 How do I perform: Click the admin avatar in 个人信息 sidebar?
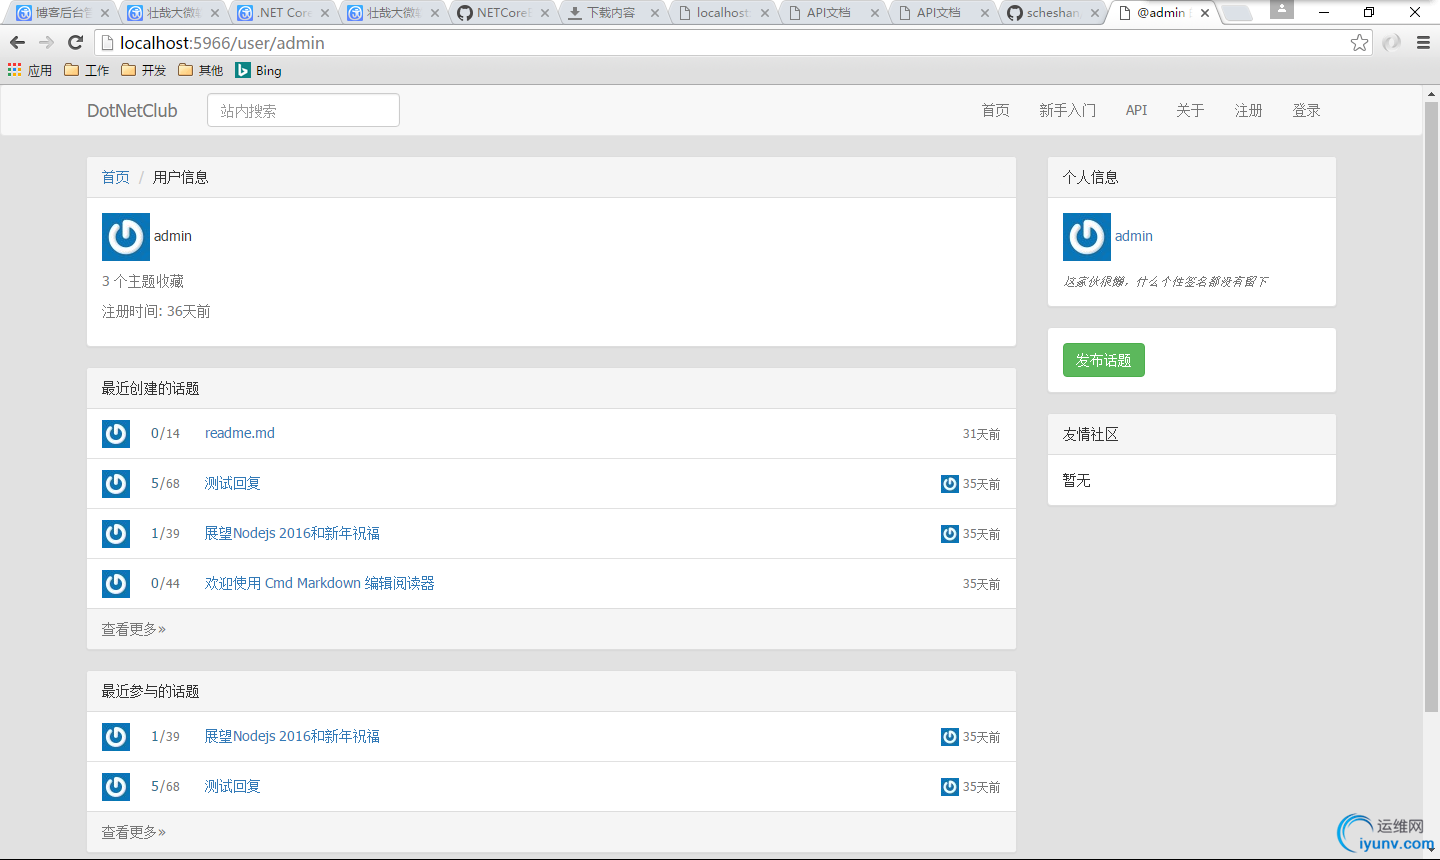(x=1087, y=237)
